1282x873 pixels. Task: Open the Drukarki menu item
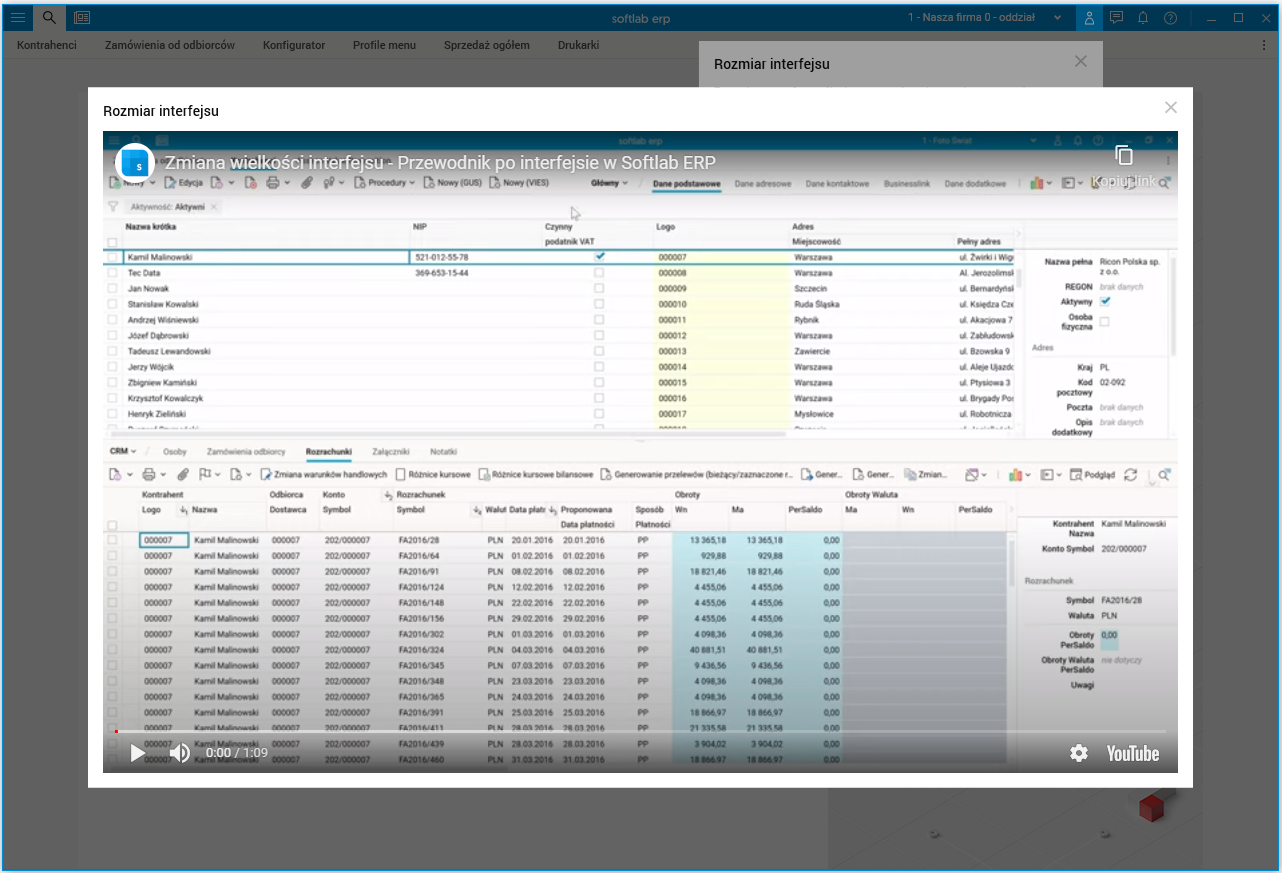[x=578, y=45]
